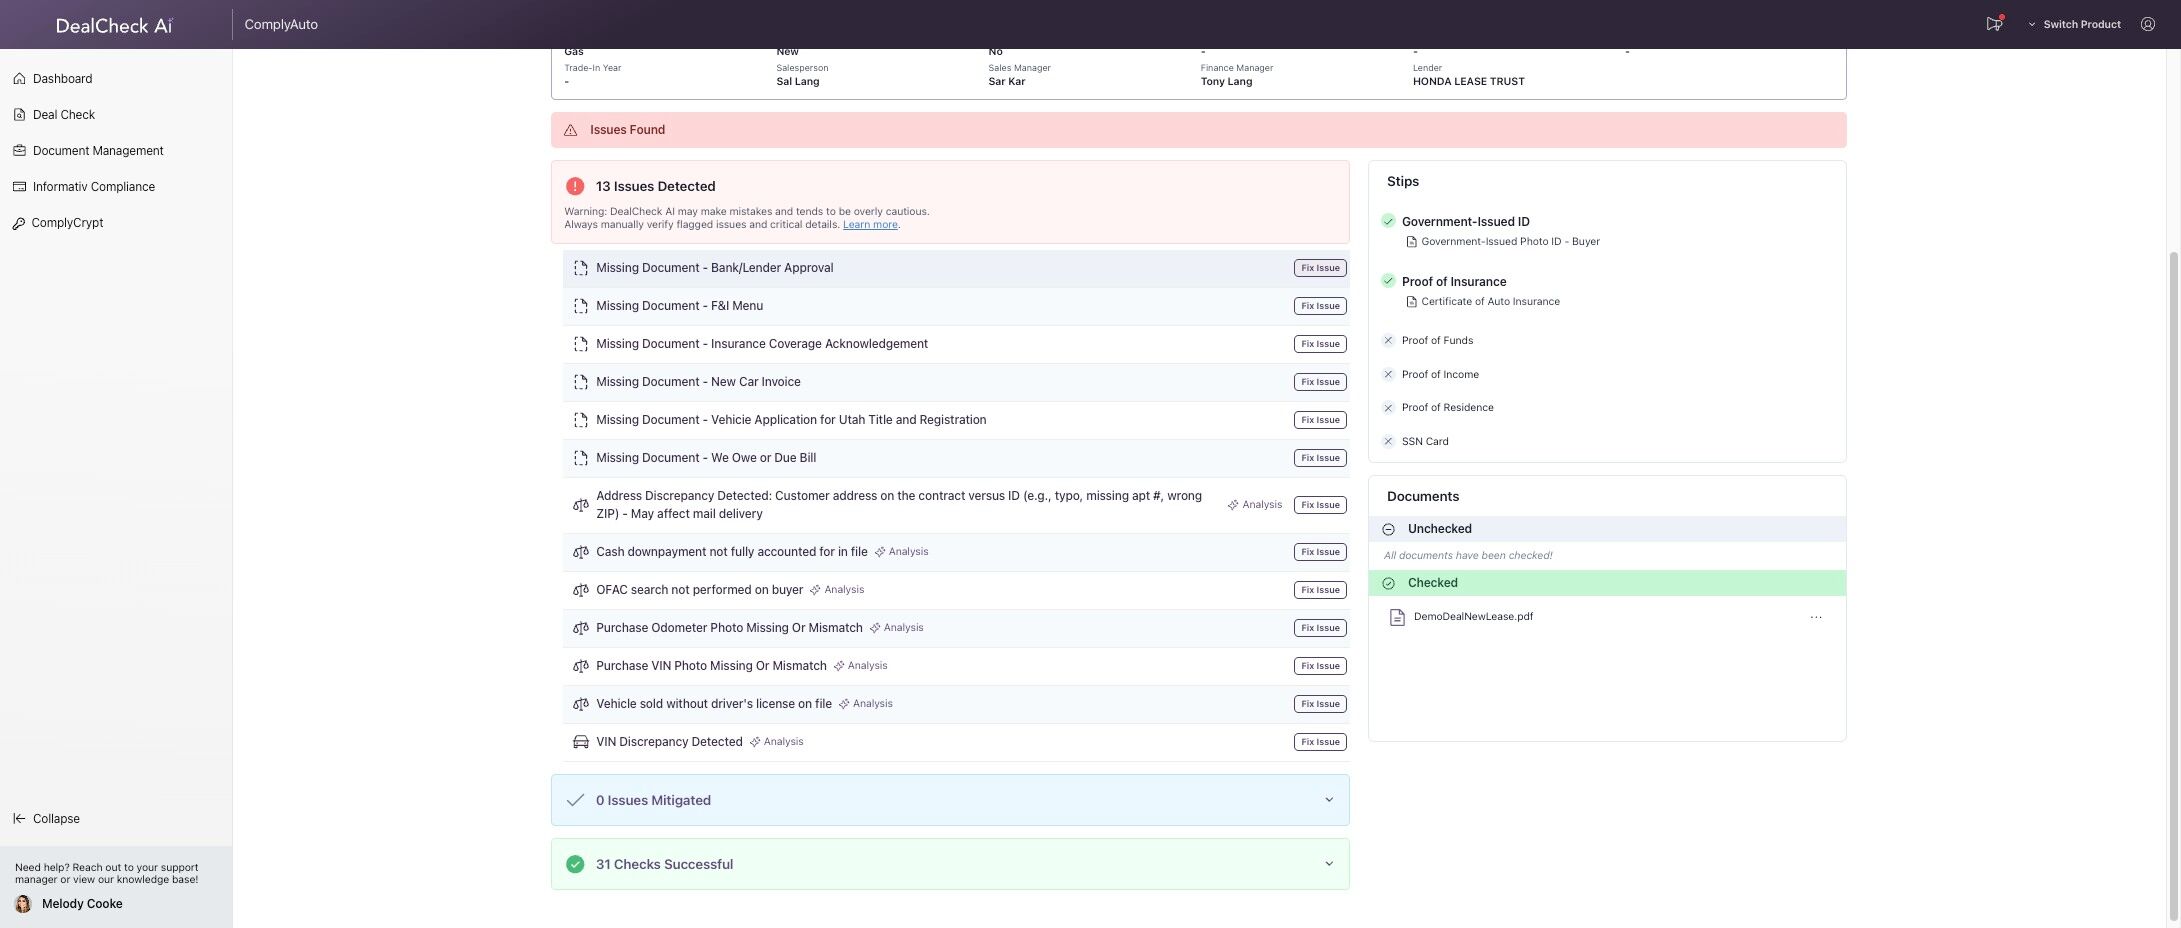The width and height of the screenshot is (2181, 928).
Task: Click the Deal Check sidebar icon
Action: coord(19,115)
